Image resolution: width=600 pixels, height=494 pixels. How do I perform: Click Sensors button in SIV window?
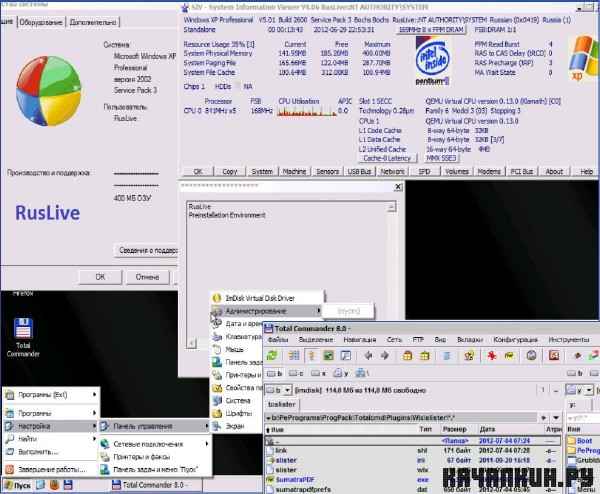pyautogui.click(x=328, y=171)
